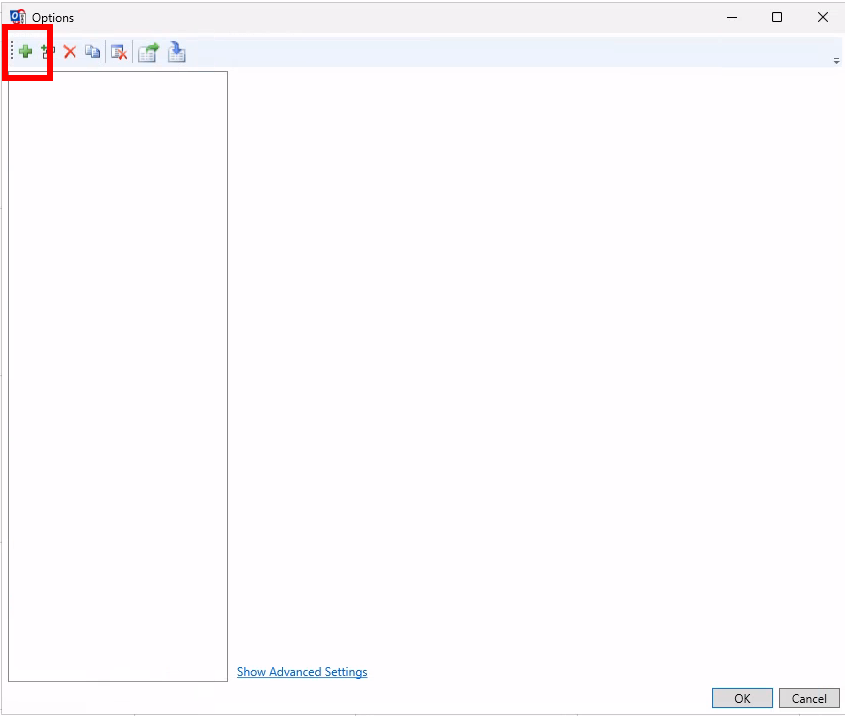Screen dimensions: 845x716
Task: Click the application icon in title bar
Action: tap(17, 17)
